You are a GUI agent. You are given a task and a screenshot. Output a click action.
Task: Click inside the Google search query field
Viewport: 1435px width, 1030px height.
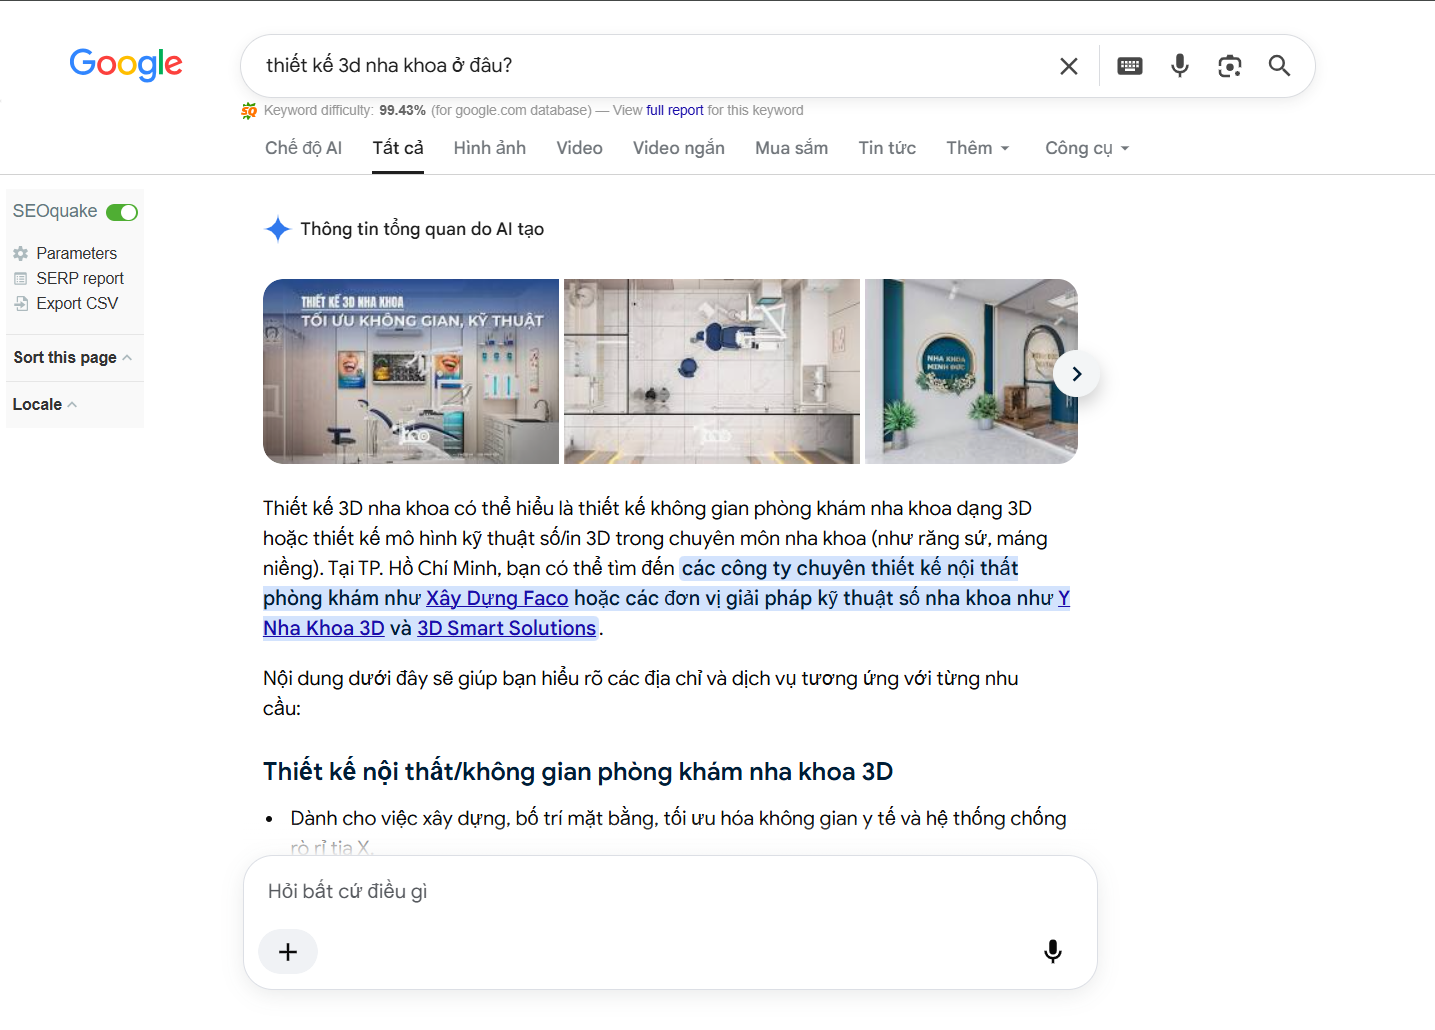[x=650, y=66]
